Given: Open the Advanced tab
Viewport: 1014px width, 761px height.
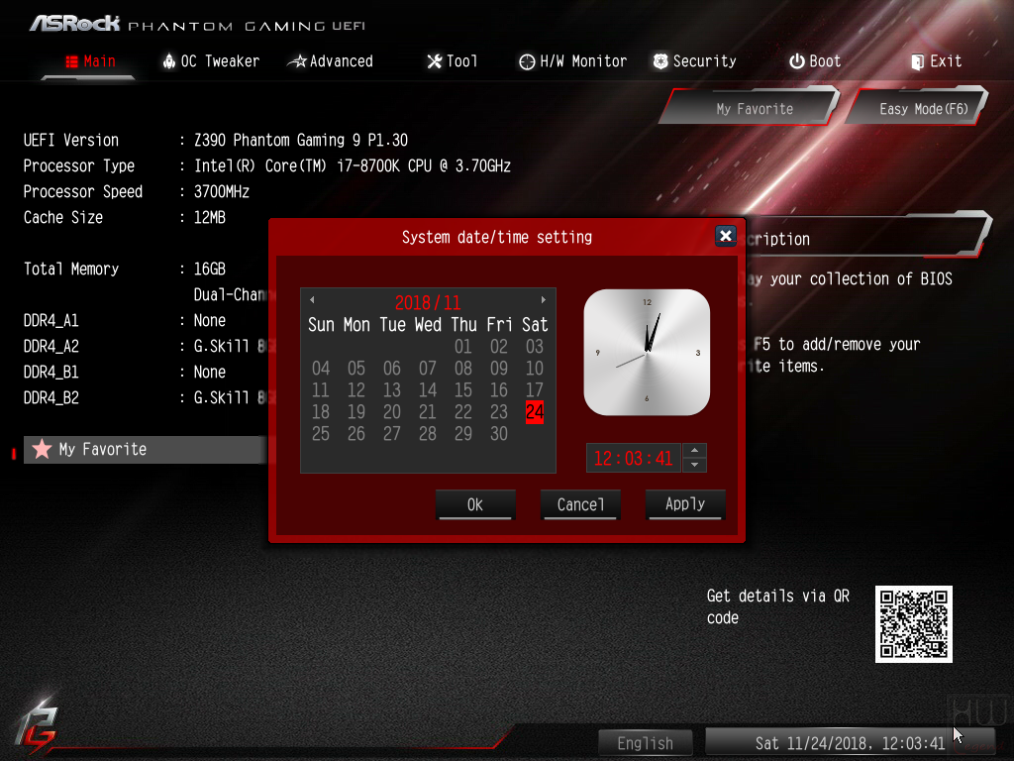Looking at the screenshot, I should tap(330, 61).
